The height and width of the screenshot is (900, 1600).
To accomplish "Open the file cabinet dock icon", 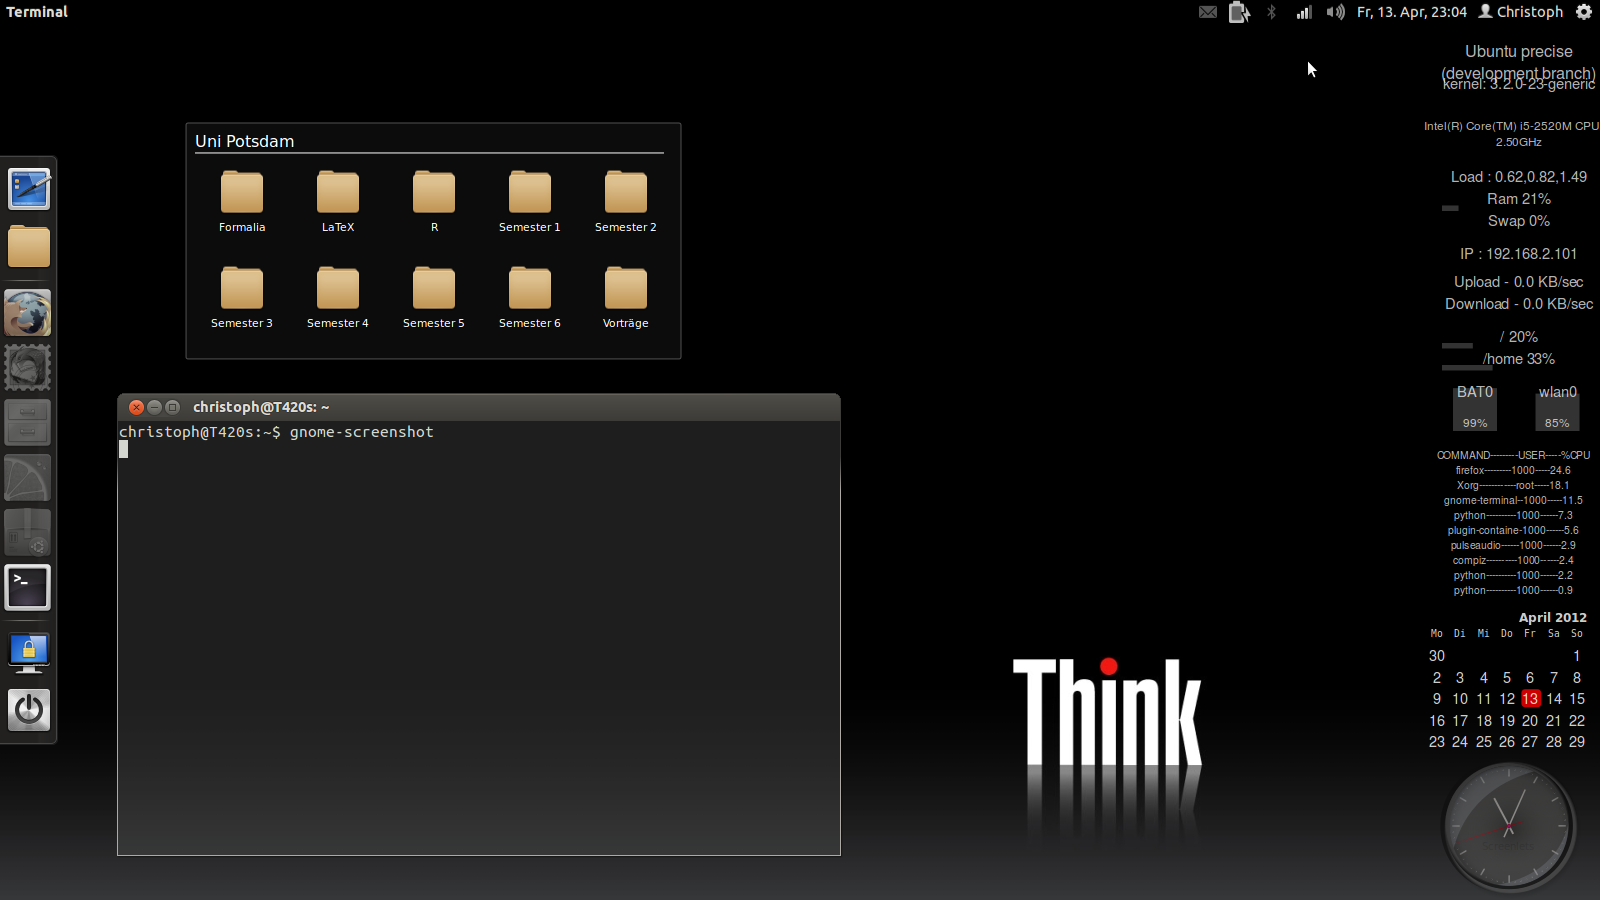I will pyautogui.click(x=28, y=422).
